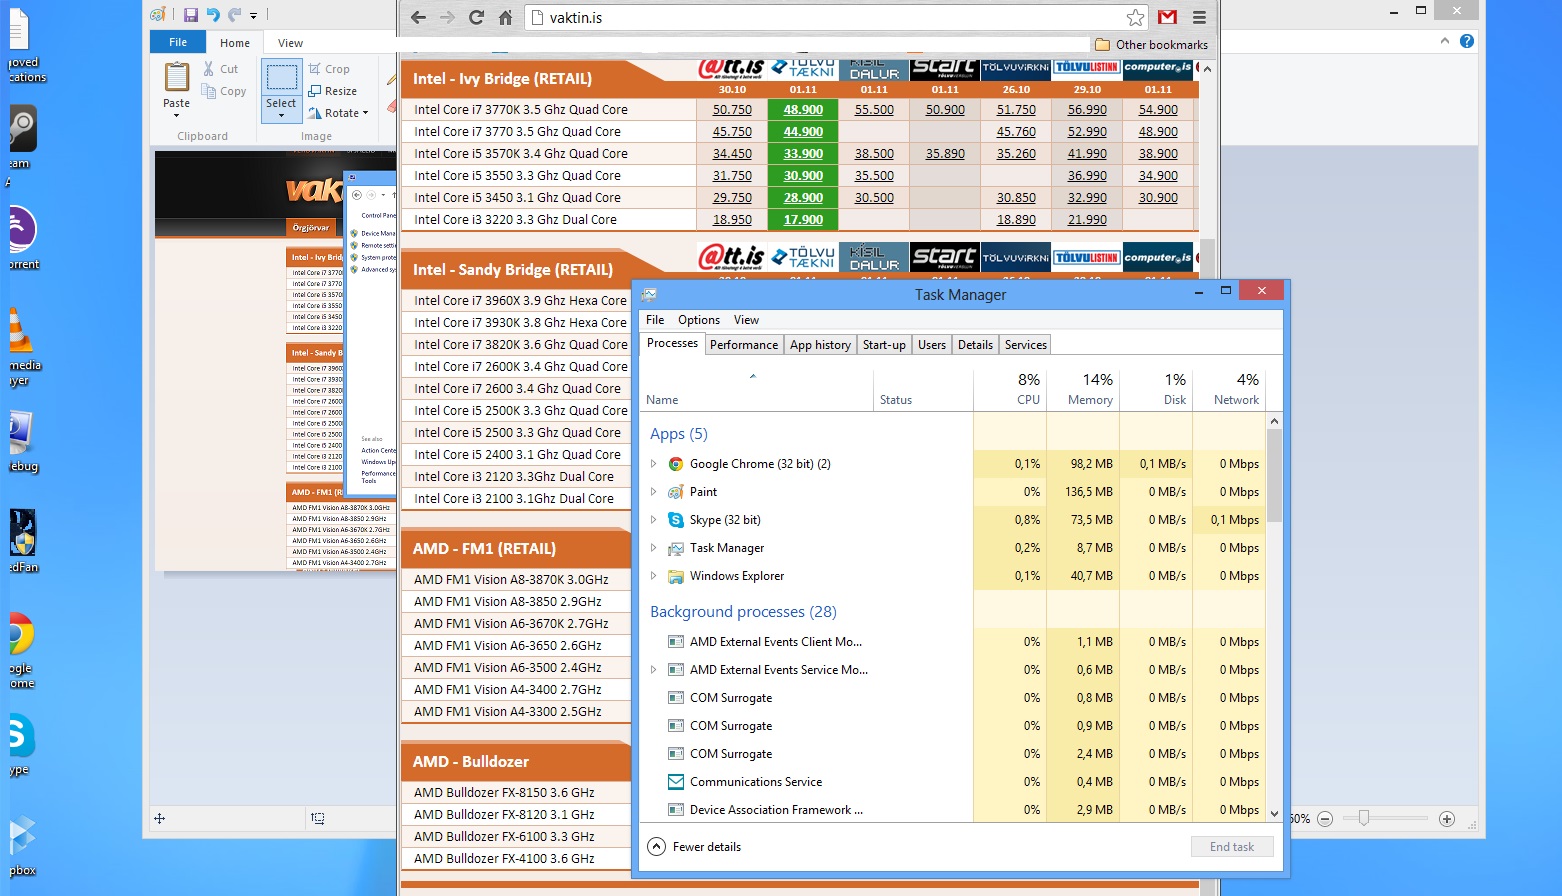Click the Paste icon in Paint ribbon

click(x=177, y=78)
